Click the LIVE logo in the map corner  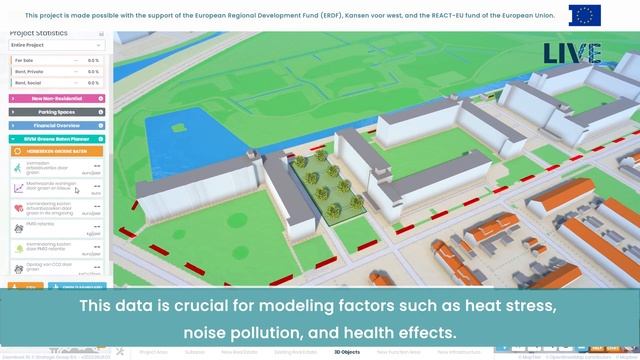click(572, 53)
